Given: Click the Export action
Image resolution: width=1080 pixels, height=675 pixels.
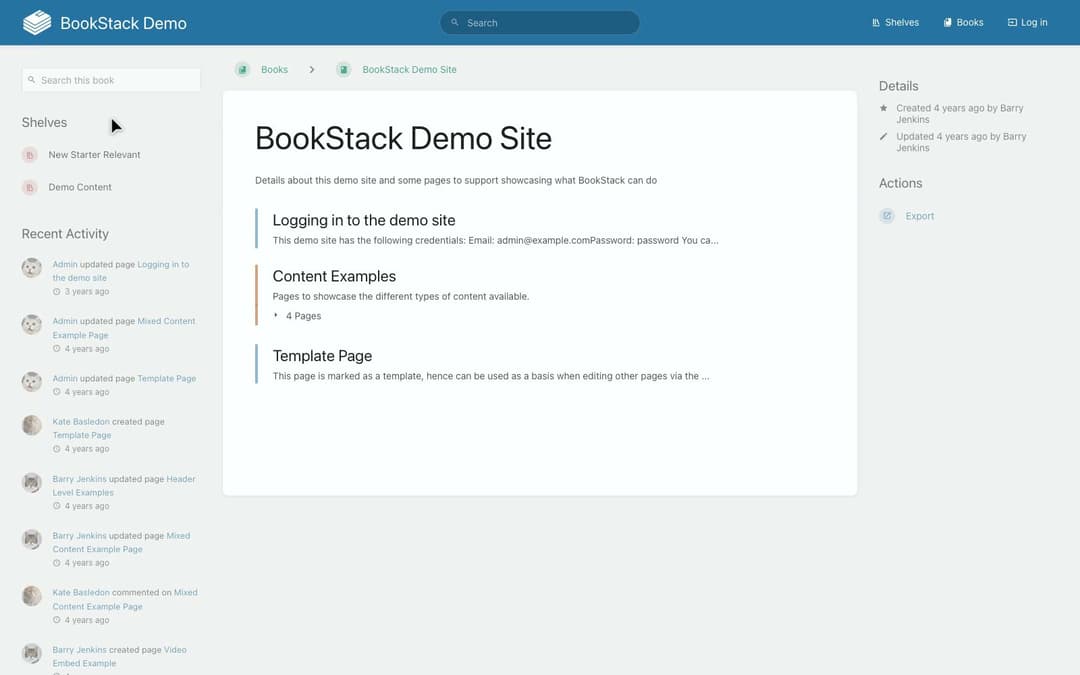Looking at the screenshot, I should coord(920,216).
